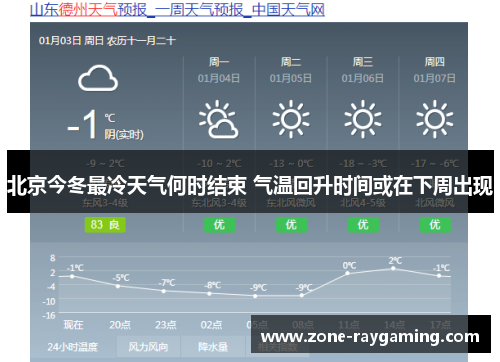
Task: Switch to the 风力风向 tab
Action: tap(148, 347)
